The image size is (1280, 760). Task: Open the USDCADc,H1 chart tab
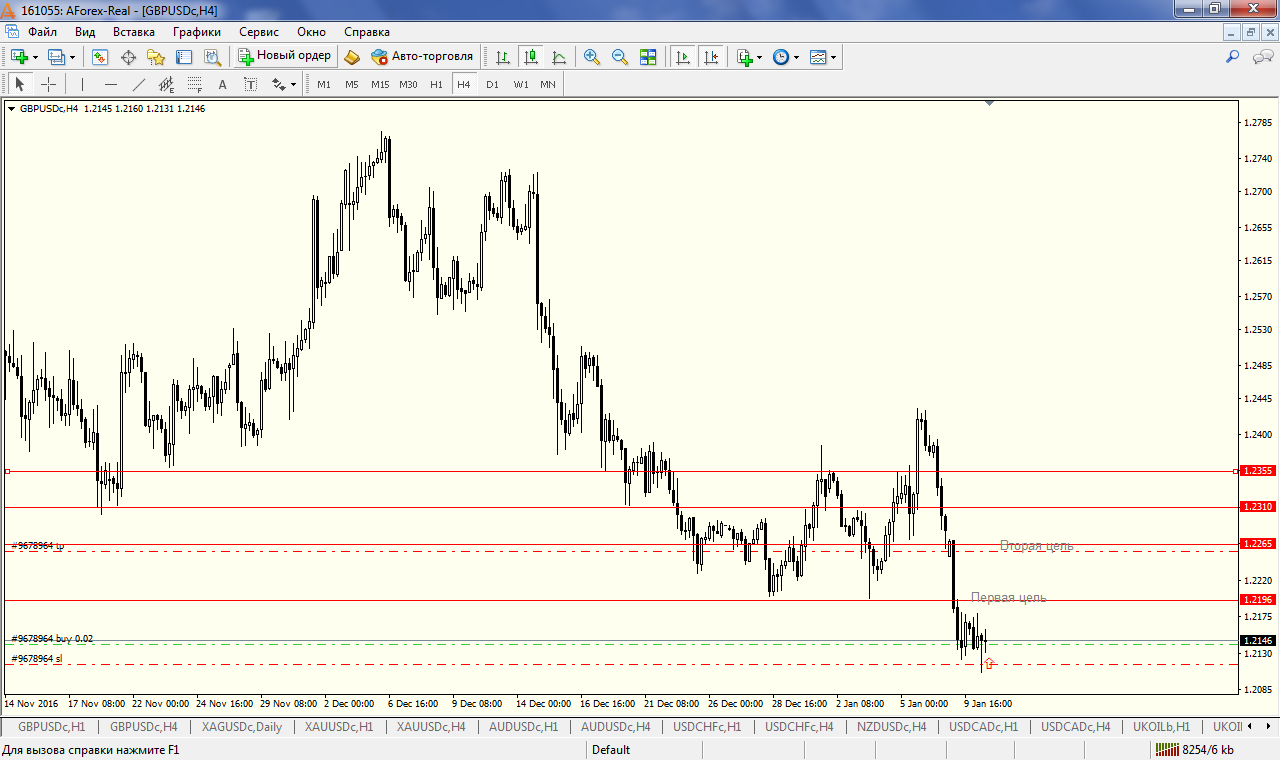[984, 727]
